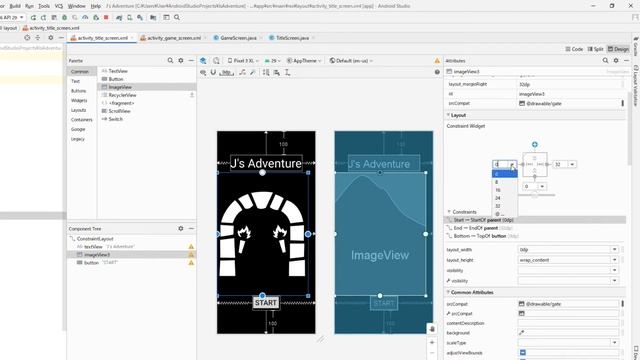640x360 pixels.
Task: Open layout_height dropdown
Action: click(x=614, y=260)
